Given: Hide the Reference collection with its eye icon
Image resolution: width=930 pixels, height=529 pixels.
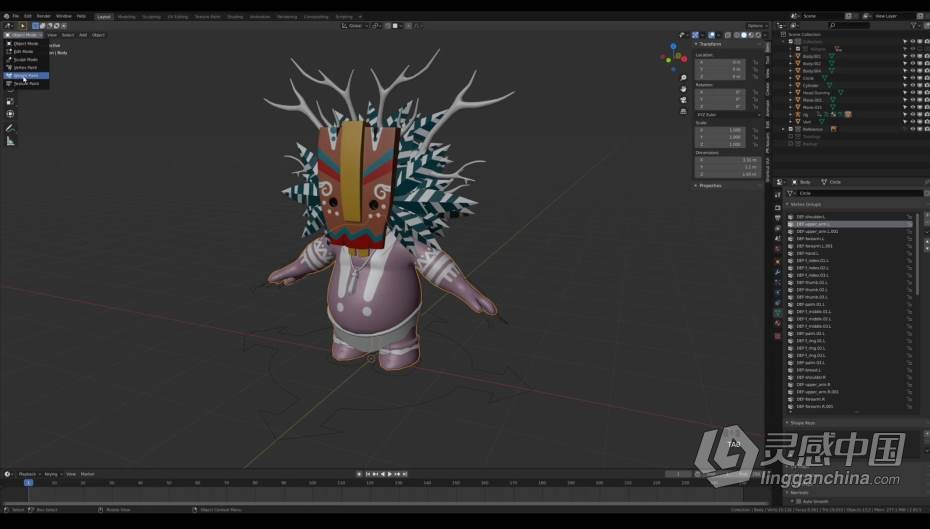Looking at the screenshot, I should 912,129.
